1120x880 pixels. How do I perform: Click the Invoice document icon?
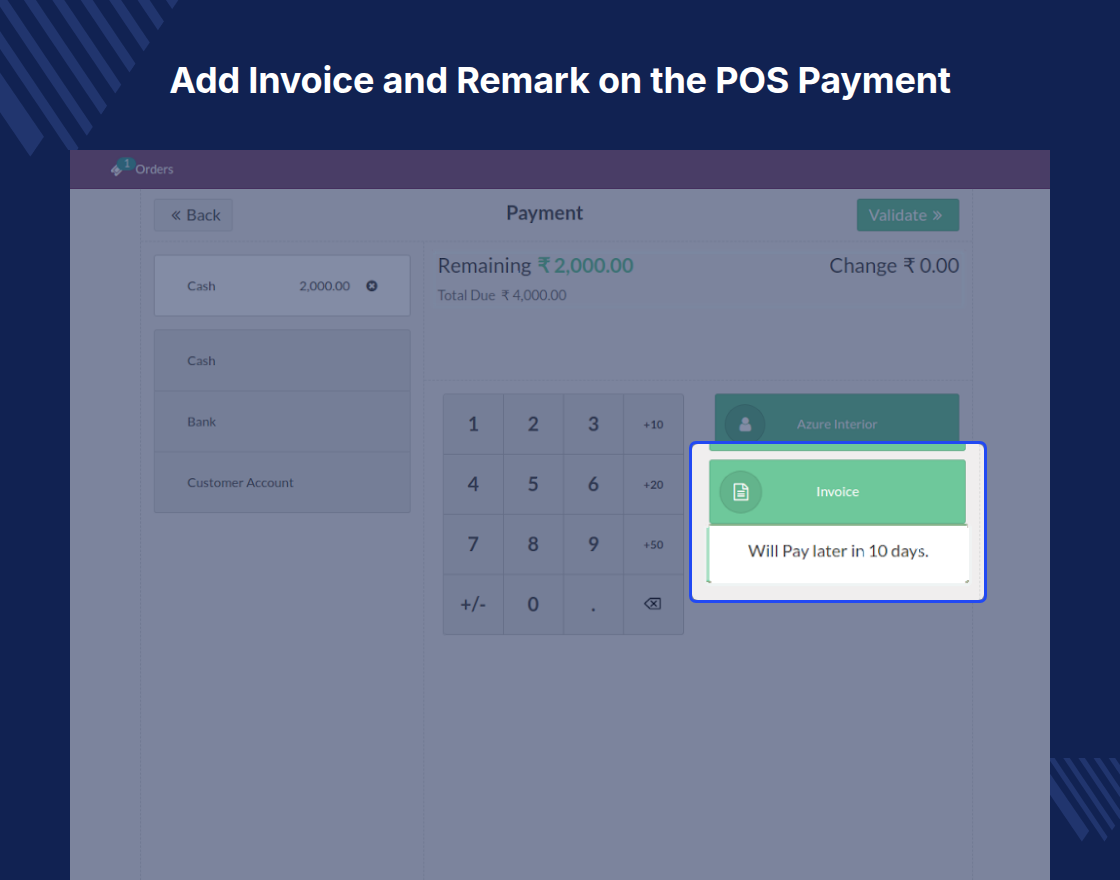(741, 491)
